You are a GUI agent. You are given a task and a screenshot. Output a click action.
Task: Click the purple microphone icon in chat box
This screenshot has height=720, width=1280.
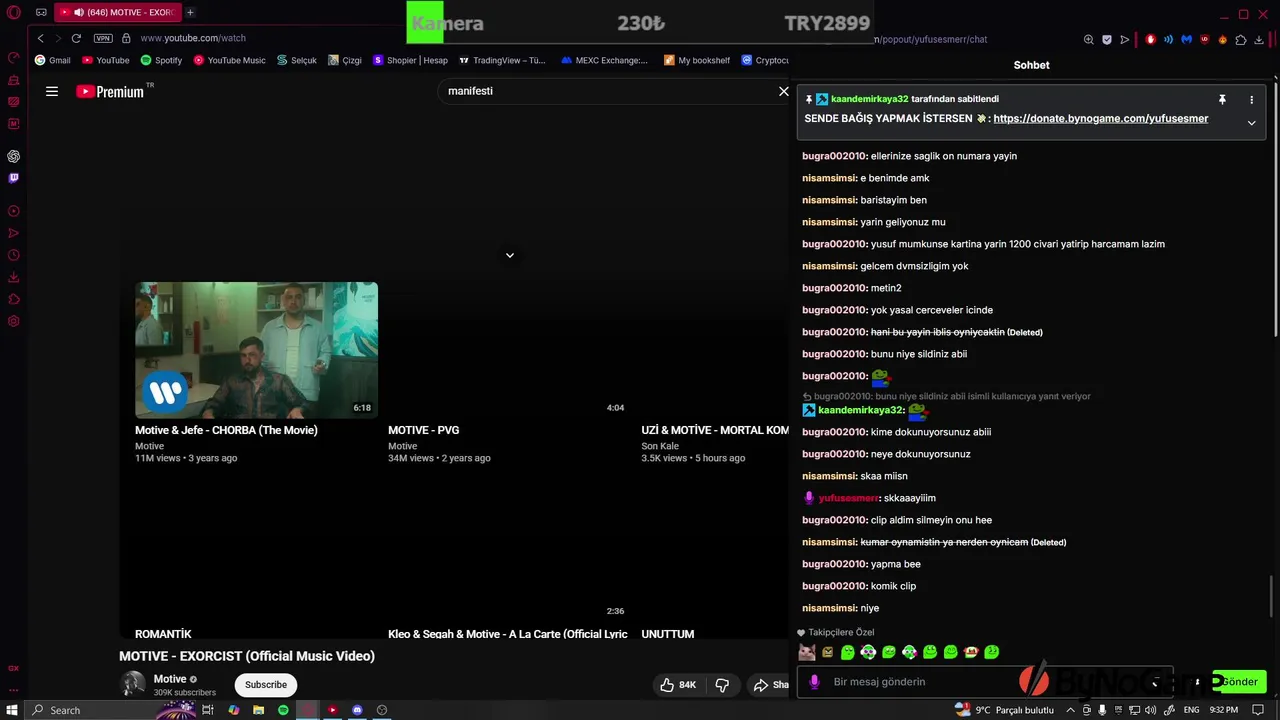(815, 682)
